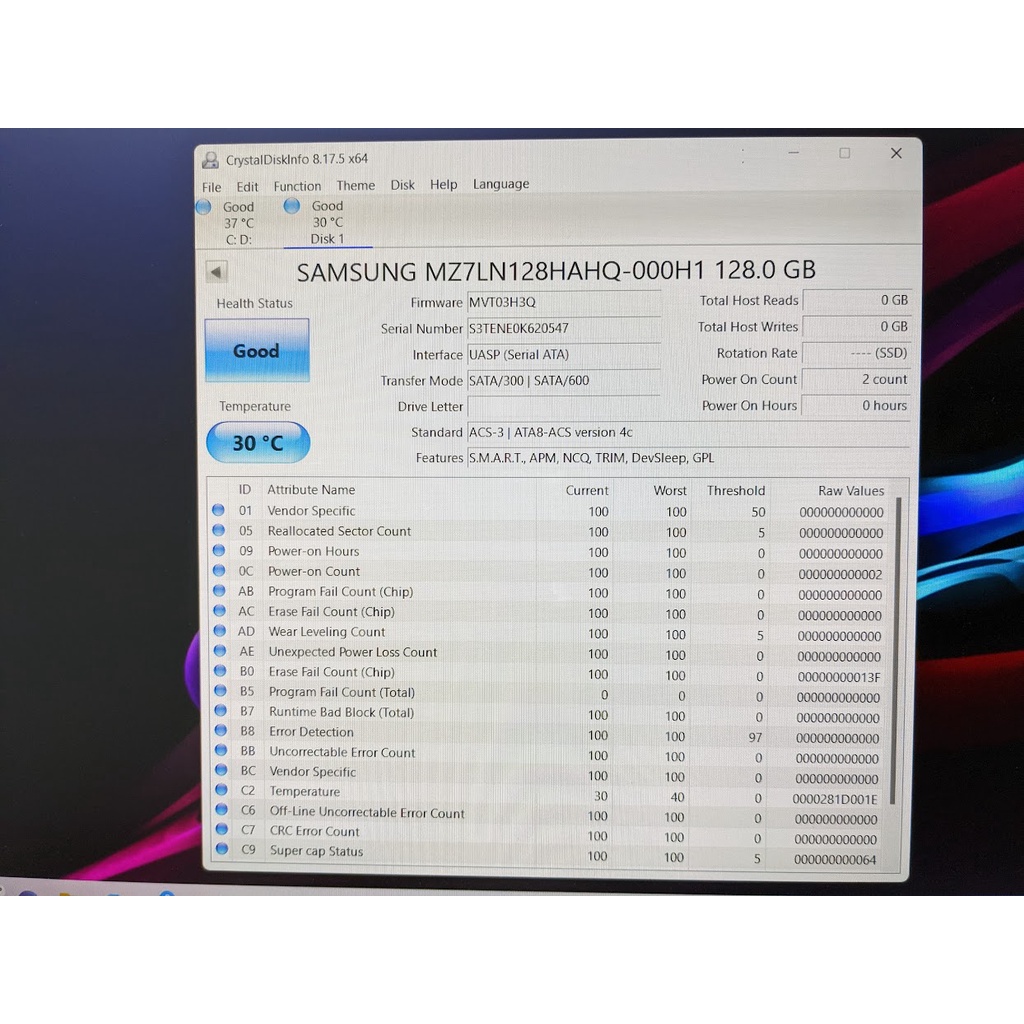Screen dimensions: 1024x1024
Task: Click status icon of Off-Line Uncorrectable Error Count
Action: 222,810
